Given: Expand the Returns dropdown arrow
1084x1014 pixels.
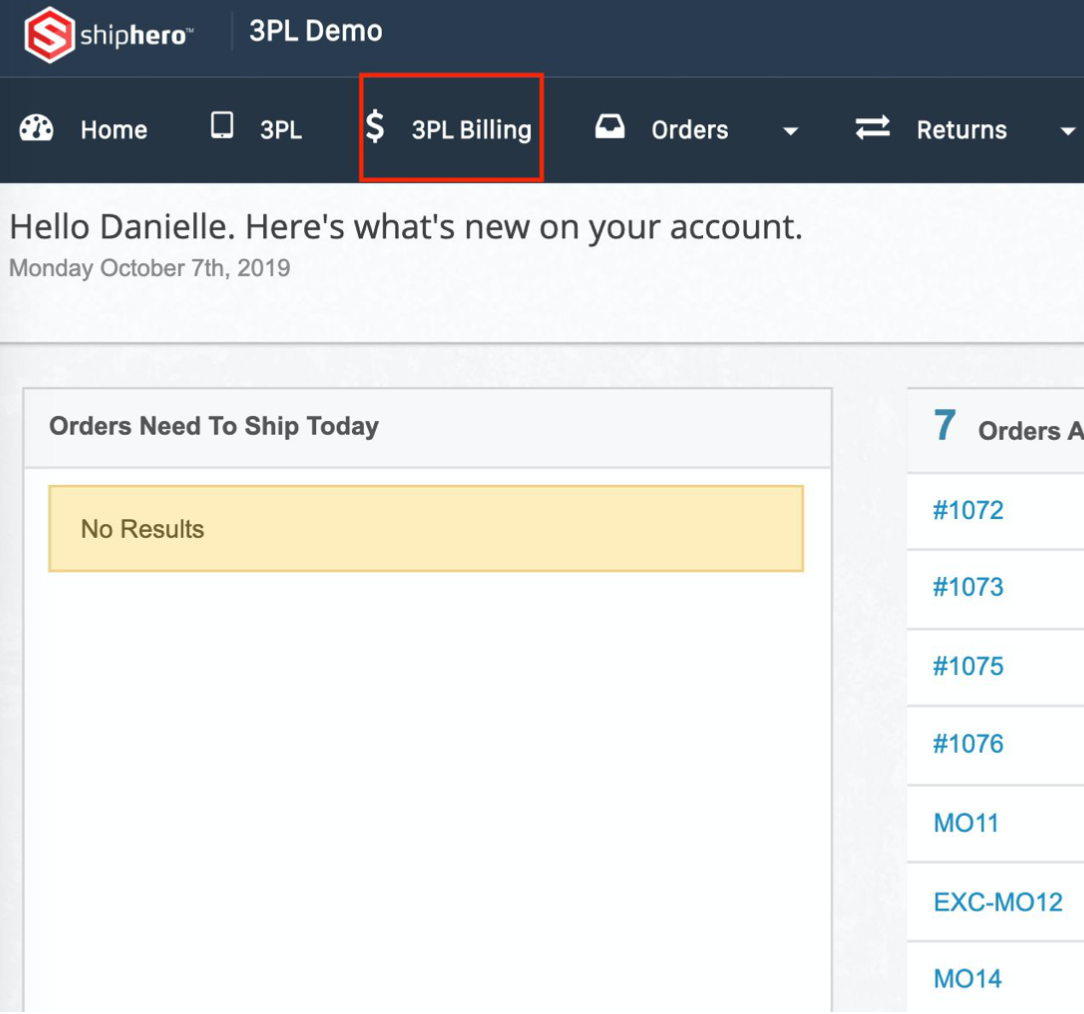Looking at the screenshot, I should click(1067, 131).
